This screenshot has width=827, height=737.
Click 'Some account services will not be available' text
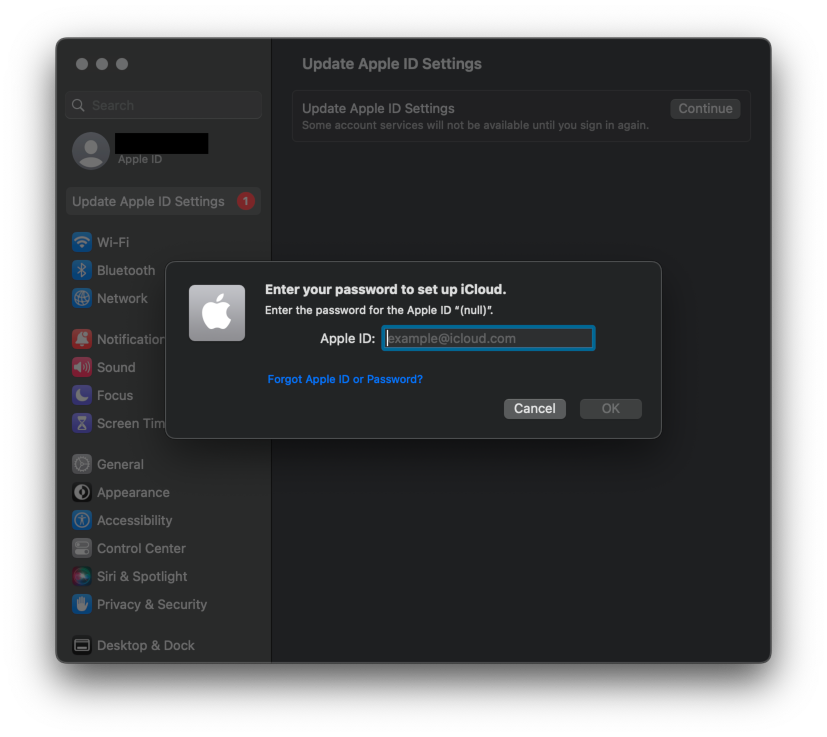(475, 125)
